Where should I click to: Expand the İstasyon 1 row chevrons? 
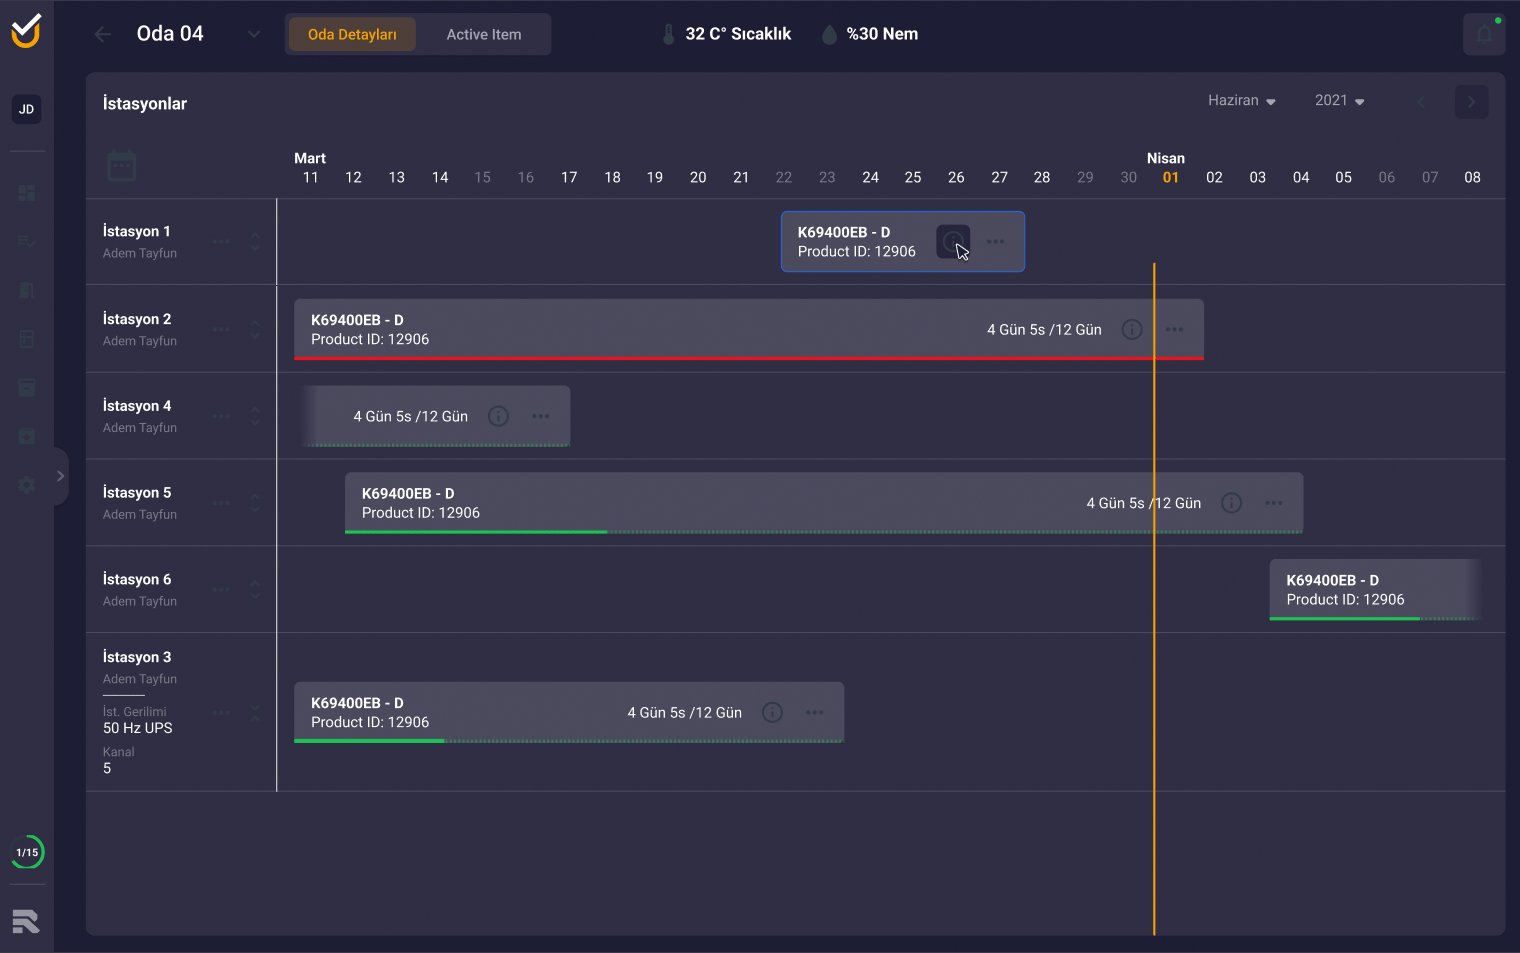[255, 242]
